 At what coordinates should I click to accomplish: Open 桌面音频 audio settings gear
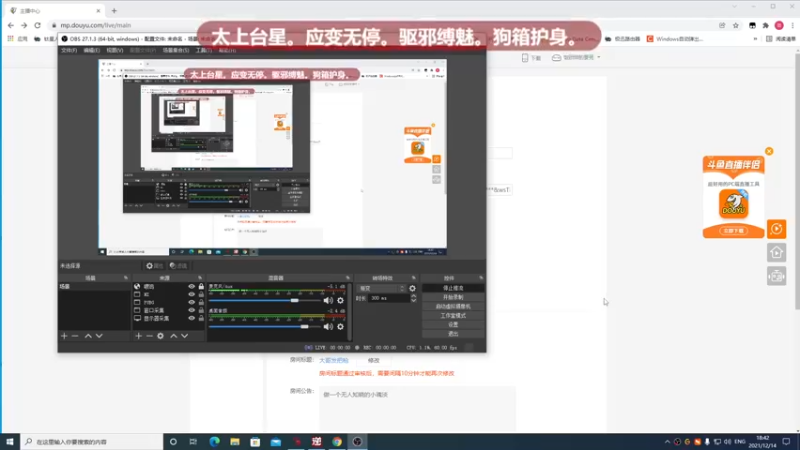tap(340, 327)
